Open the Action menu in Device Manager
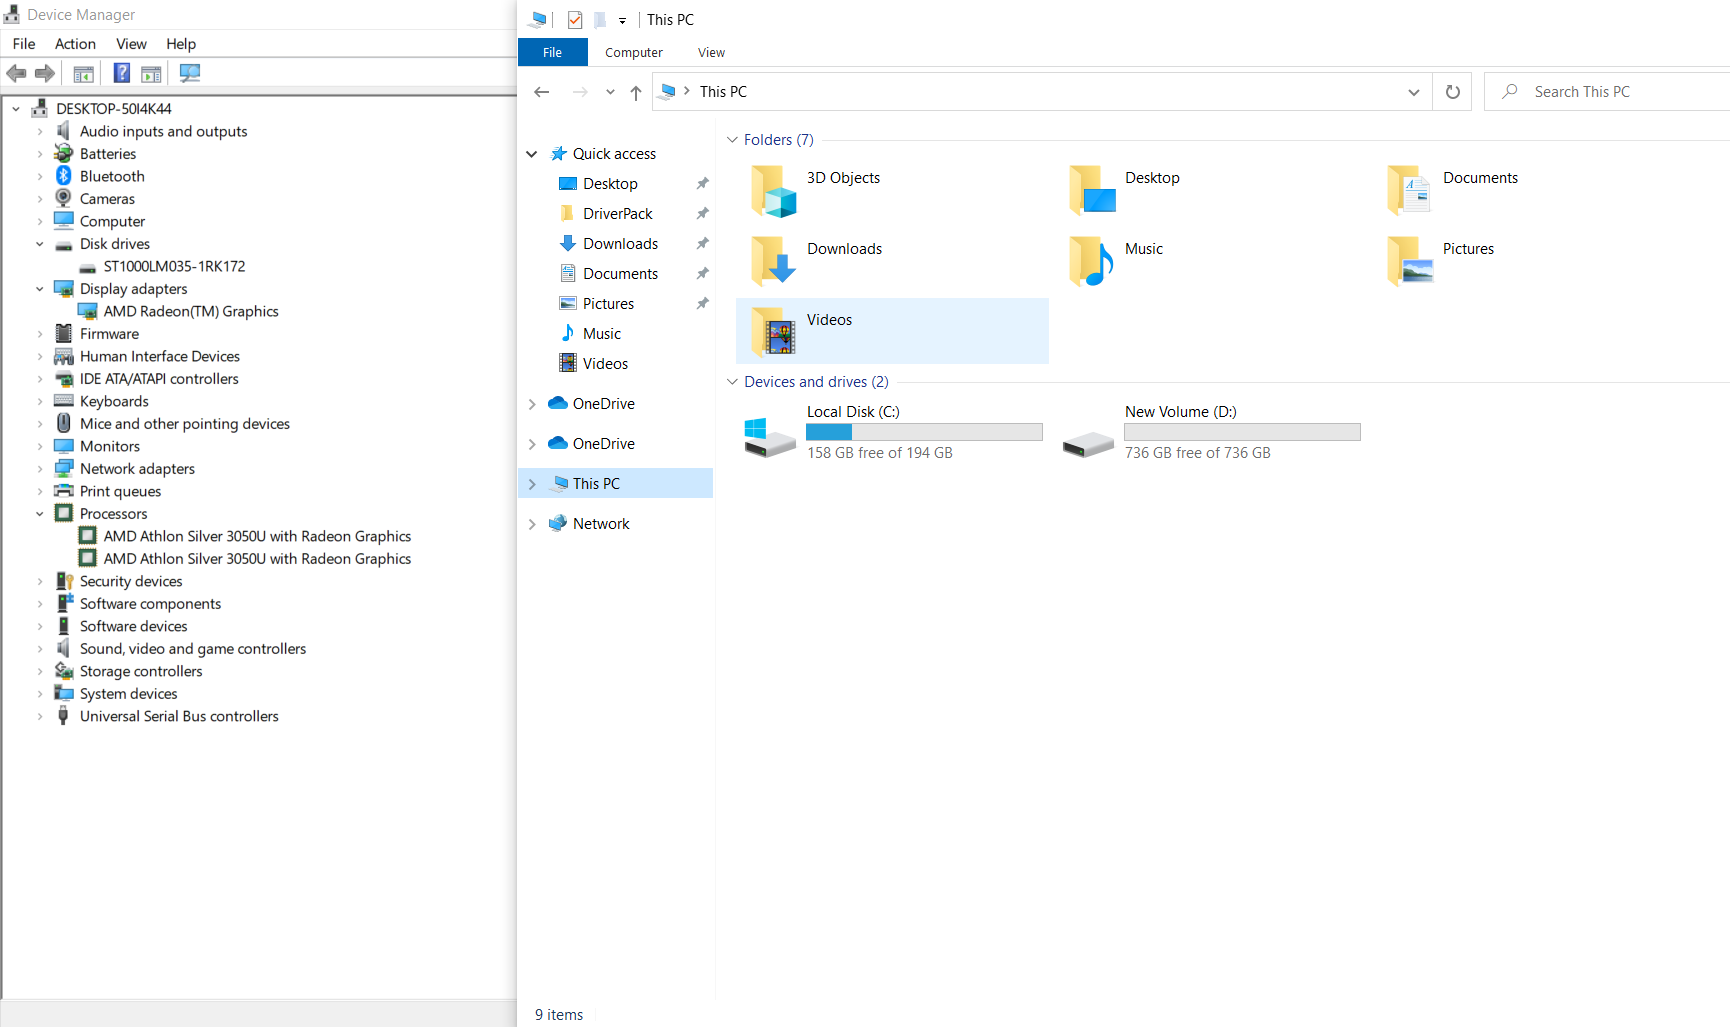Image resolution: width=1730 pixels, height=1027 pixels. 75,44
